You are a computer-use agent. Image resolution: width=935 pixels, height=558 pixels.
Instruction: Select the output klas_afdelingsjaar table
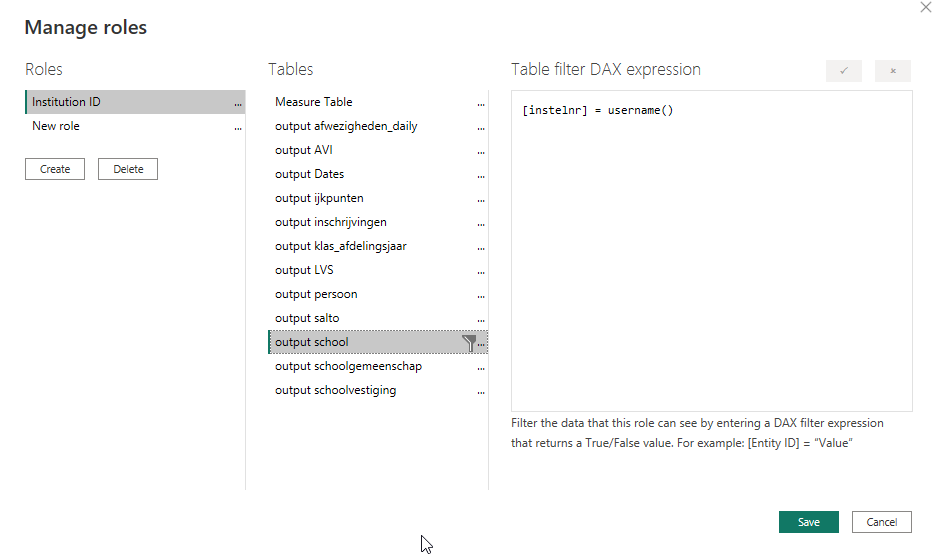378,246
